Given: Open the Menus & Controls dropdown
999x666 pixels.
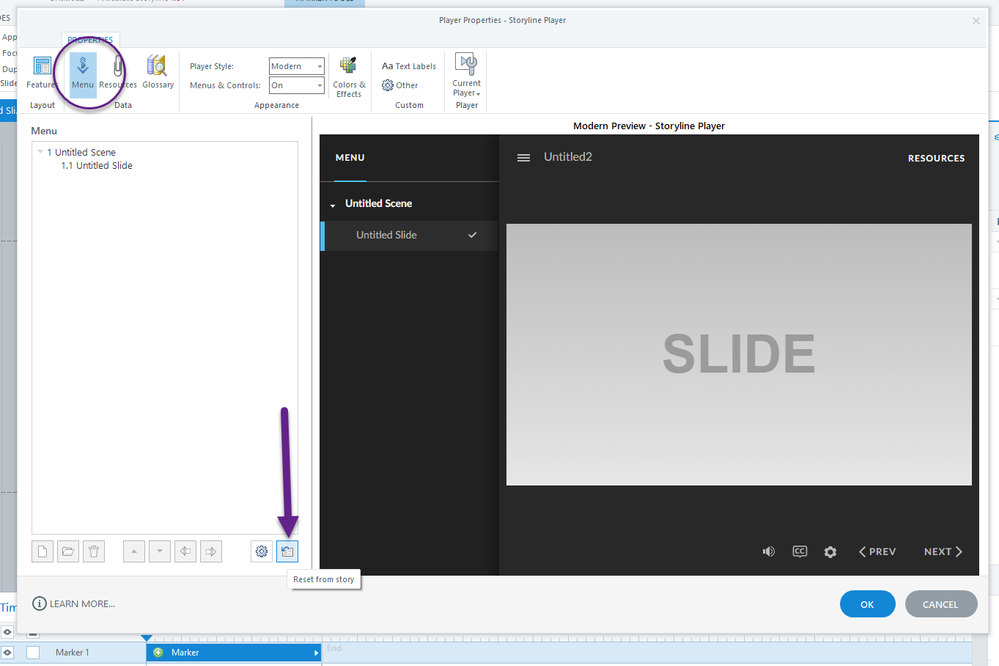Looking at the screenshot, I should coord(297,85).
